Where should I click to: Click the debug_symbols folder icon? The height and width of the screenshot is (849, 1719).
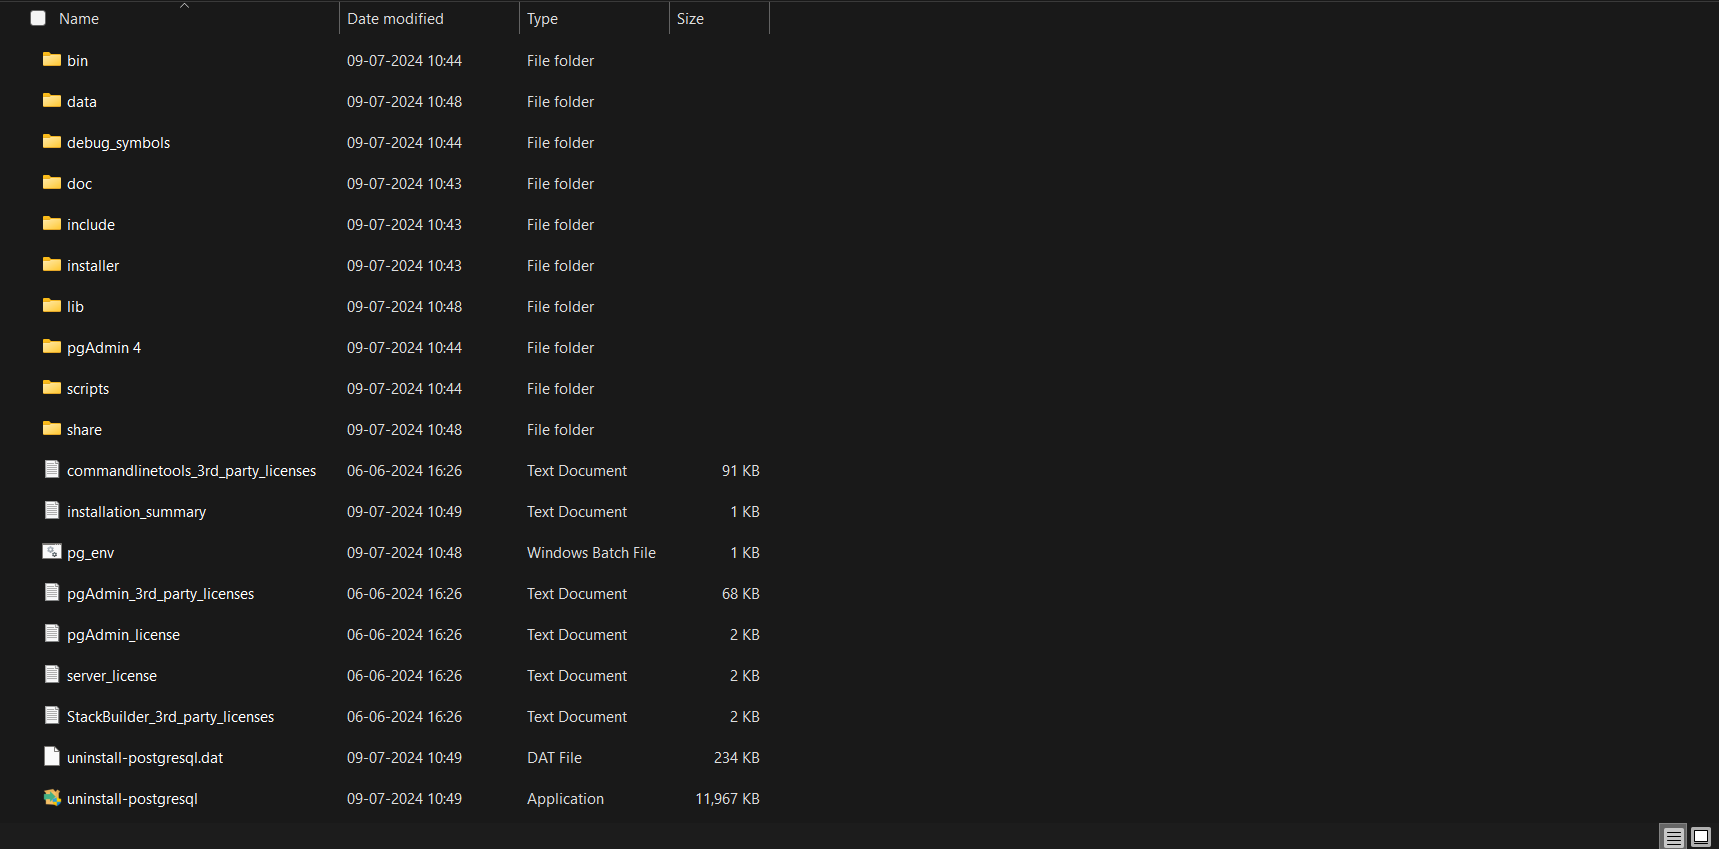pos(52,142)
